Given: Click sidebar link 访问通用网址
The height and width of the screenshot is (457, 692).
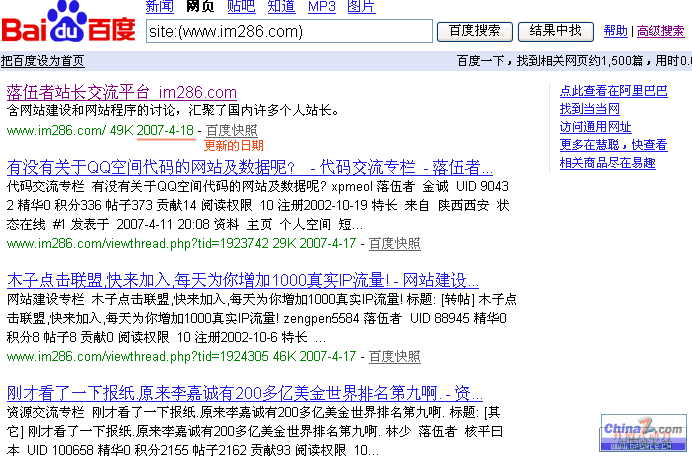Looking at the screenshot, I should [x=595, y=127].
